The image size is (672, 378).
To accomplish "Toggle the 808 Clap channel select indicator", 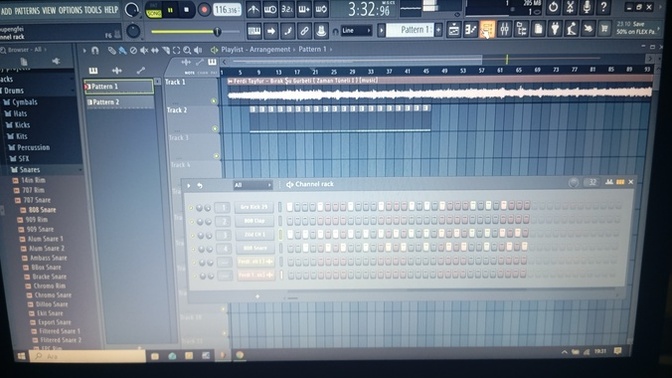I will coord(280,221).
